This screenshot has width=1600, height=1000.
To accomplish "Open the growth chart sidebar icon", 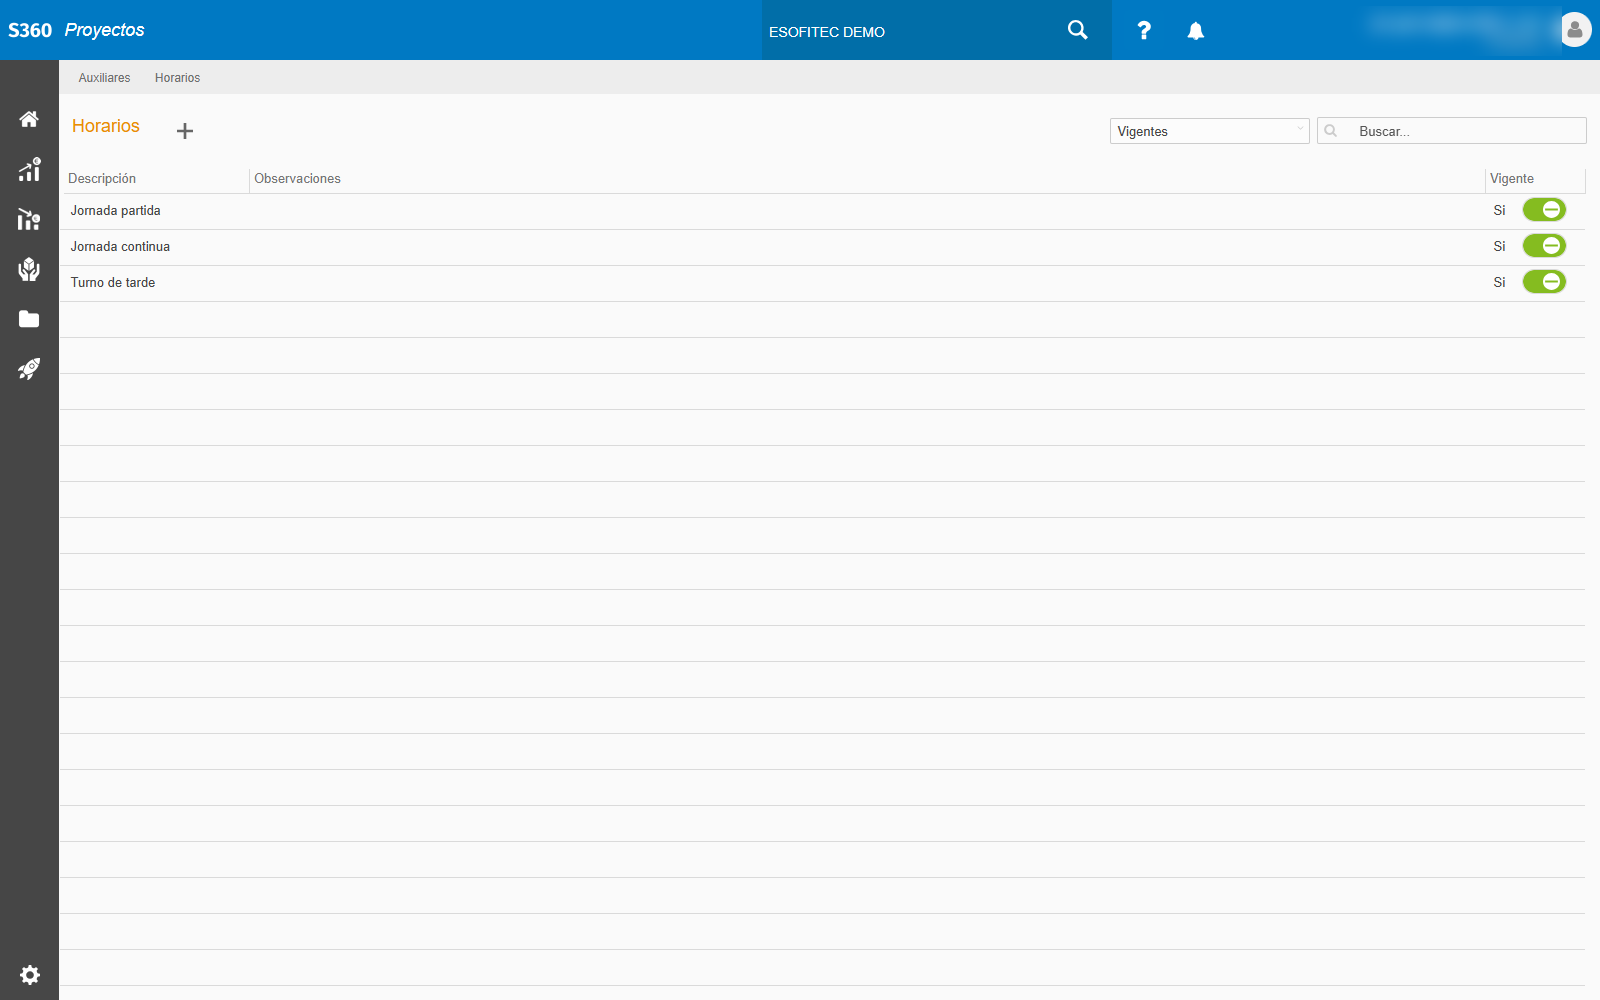I will (x=29, y=169).
